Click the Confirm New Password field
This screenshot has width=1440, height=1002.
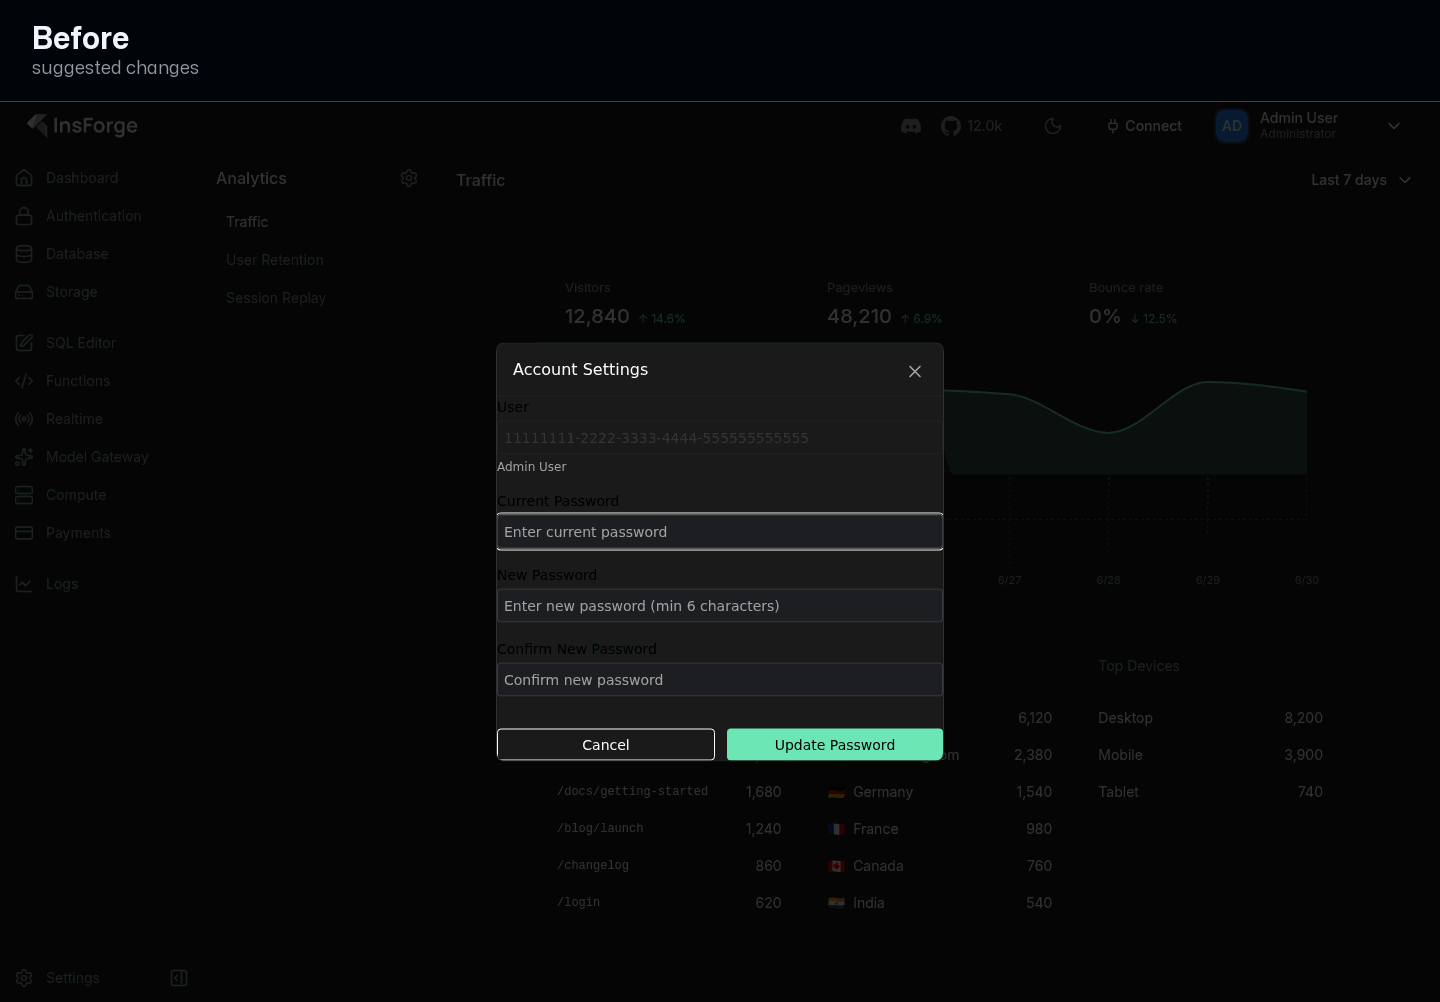pos(720,680)
